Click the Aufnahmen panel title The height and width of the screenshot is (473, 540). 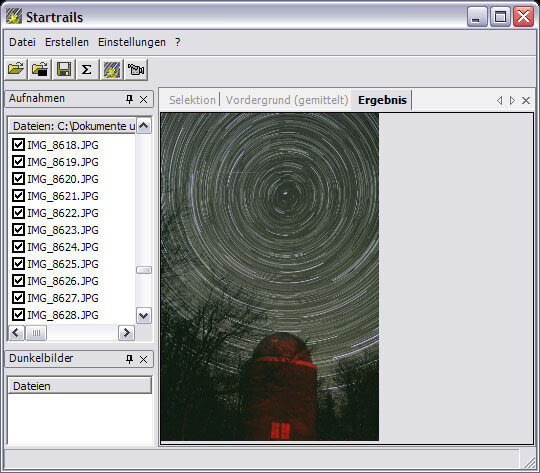37,99
